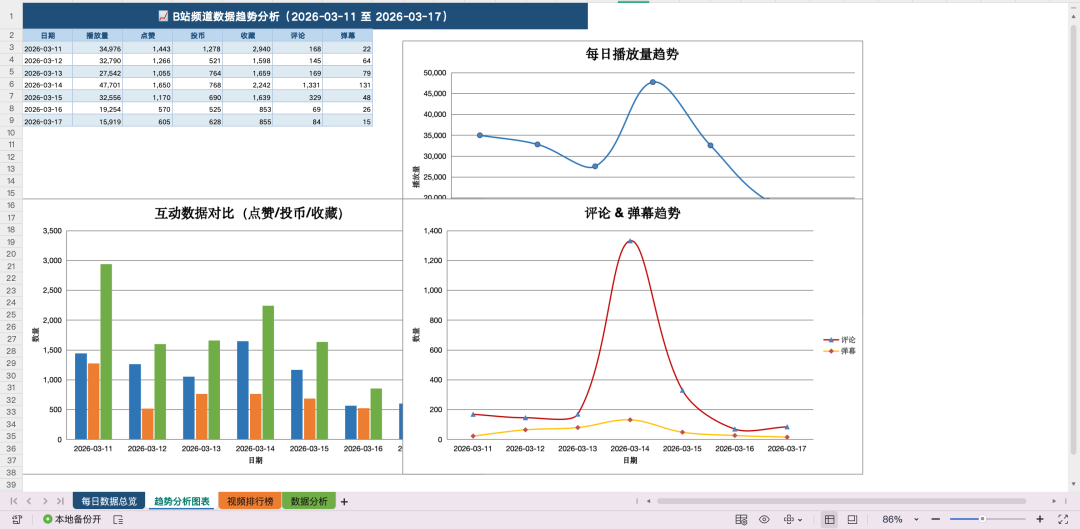Enter full screen mode icon

(1062, 519)
